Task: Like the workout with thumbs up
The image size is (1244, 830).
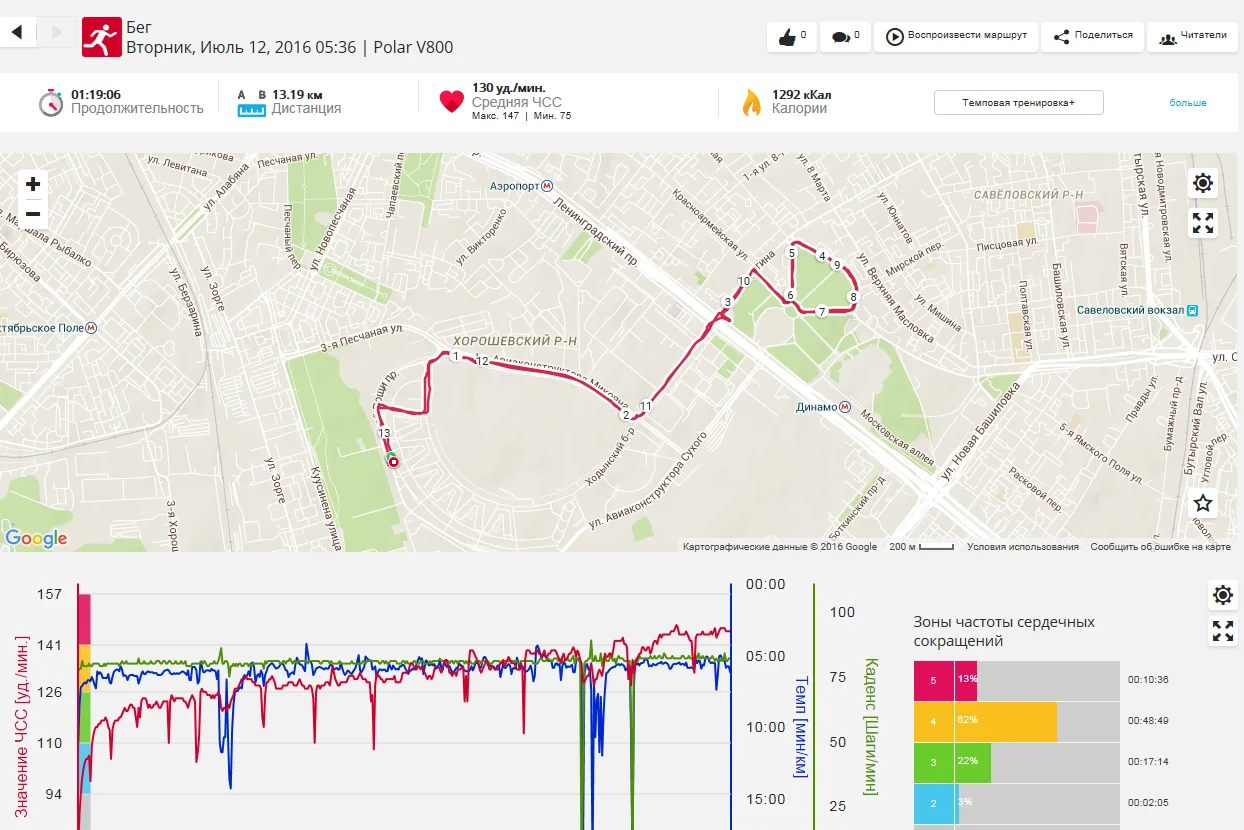Action: point(792,37)
